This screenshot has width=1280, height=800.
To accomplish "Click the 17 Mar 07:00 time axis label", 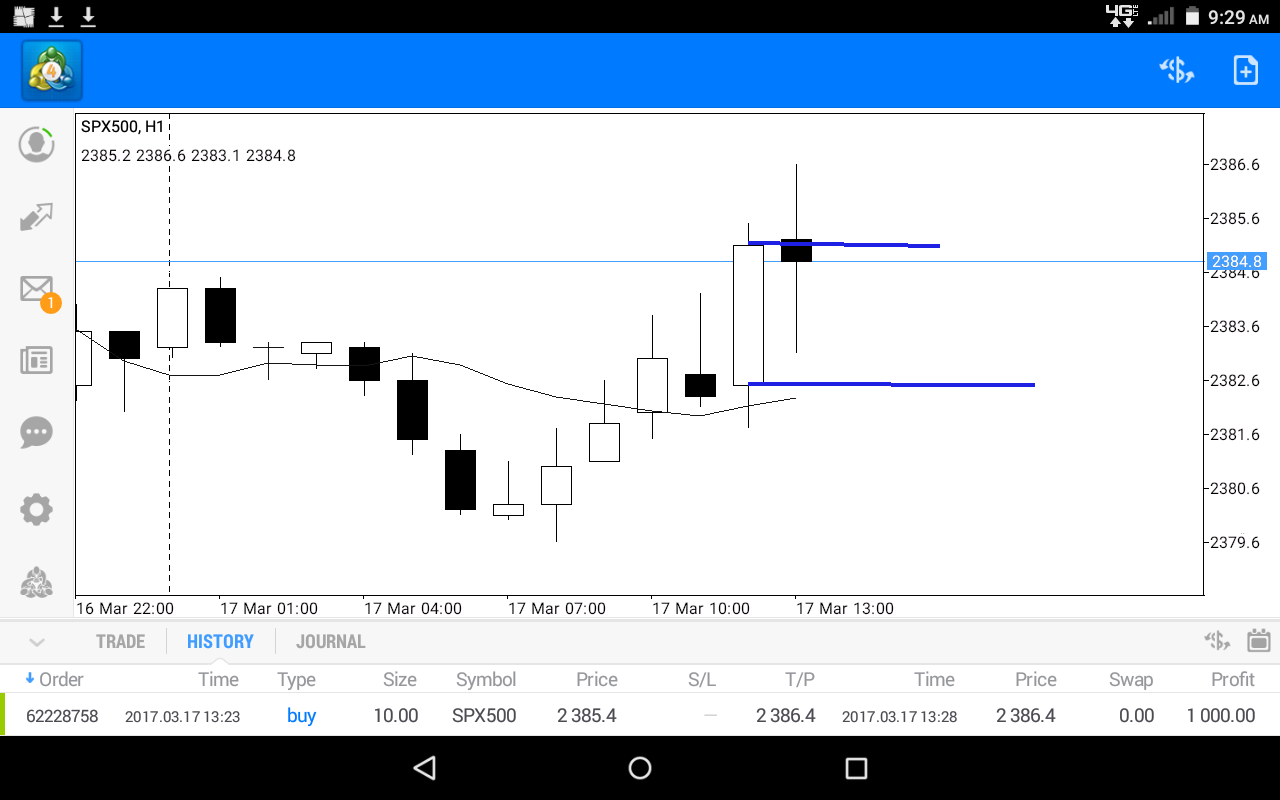I will pos(556,608).
